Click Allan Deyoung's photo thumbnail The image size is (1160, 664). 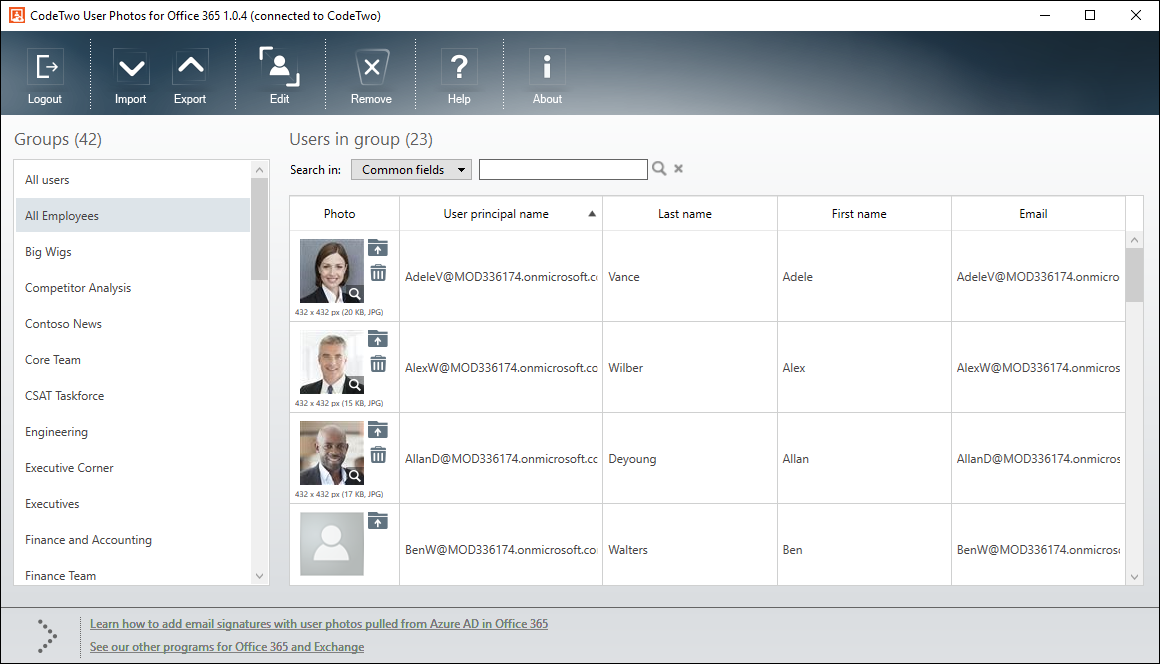[x=331, y=453]
